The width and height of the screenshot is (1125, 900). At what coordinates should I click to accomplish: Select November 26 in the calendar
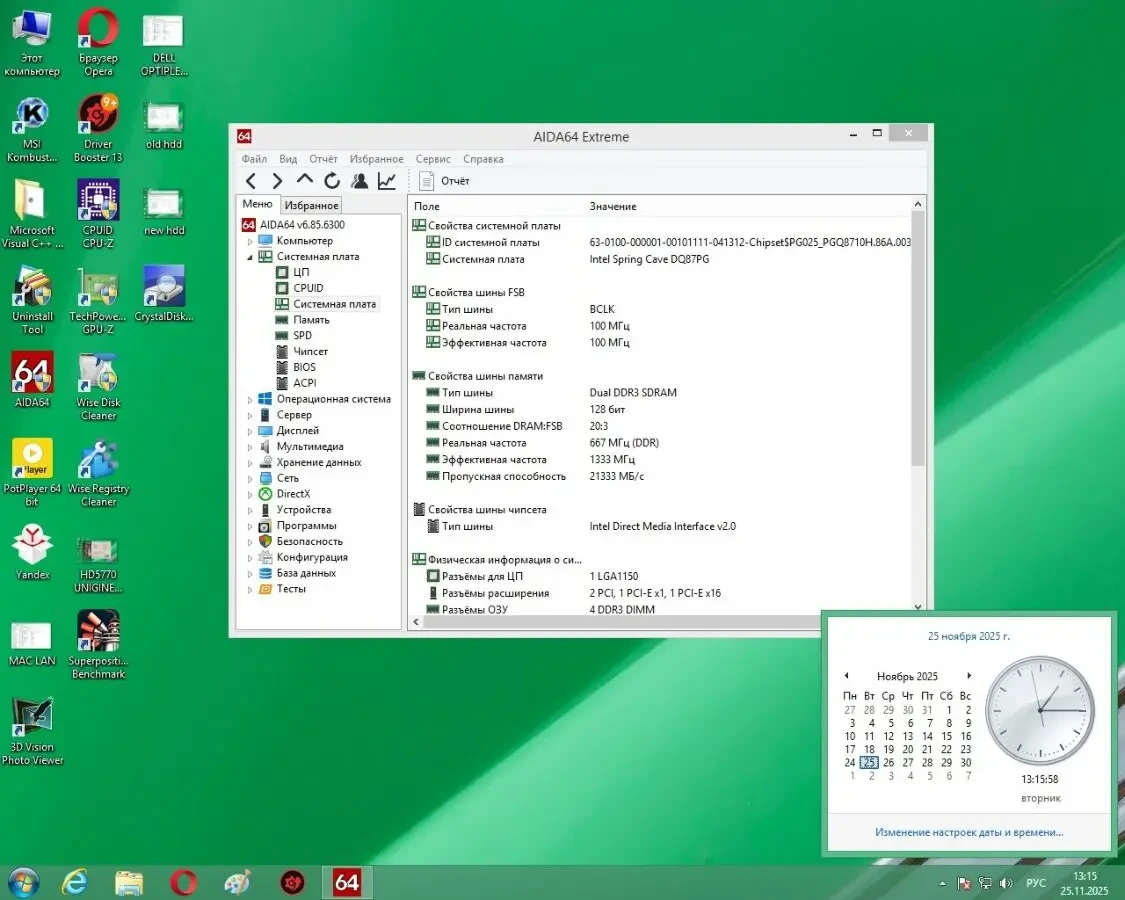pyautogui.click(x=888, y=762)
